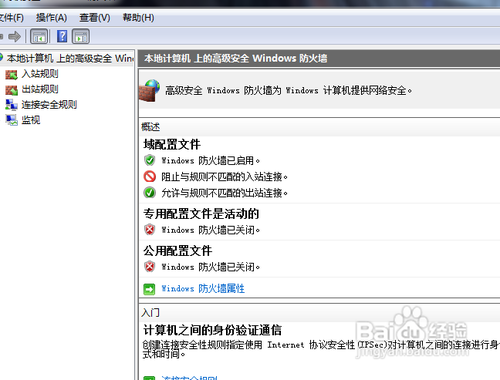Click the 公用配置文件 heading

tap(178, 251)
